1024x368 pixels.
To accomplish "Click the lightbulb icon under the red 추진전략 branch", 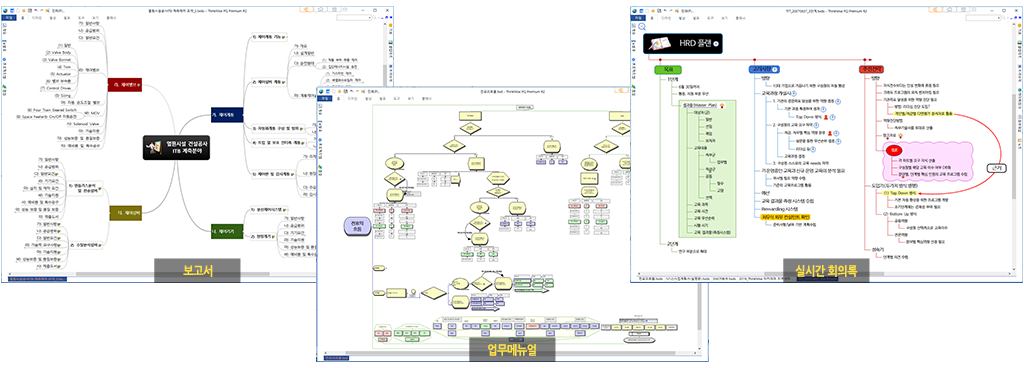I will coord(901,135).
